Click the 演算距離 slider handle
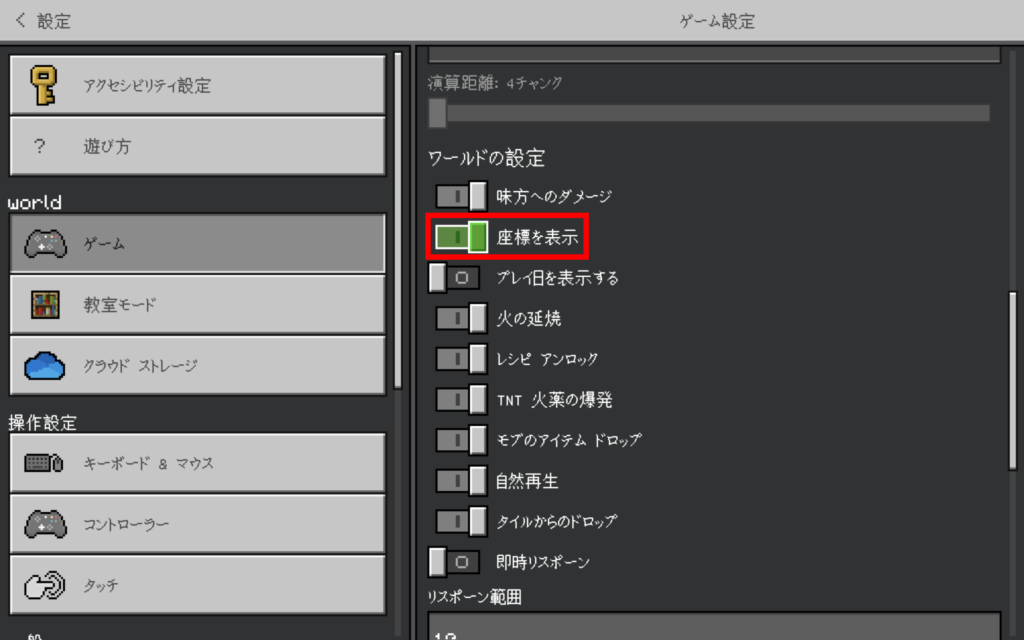 click(437, 113)
